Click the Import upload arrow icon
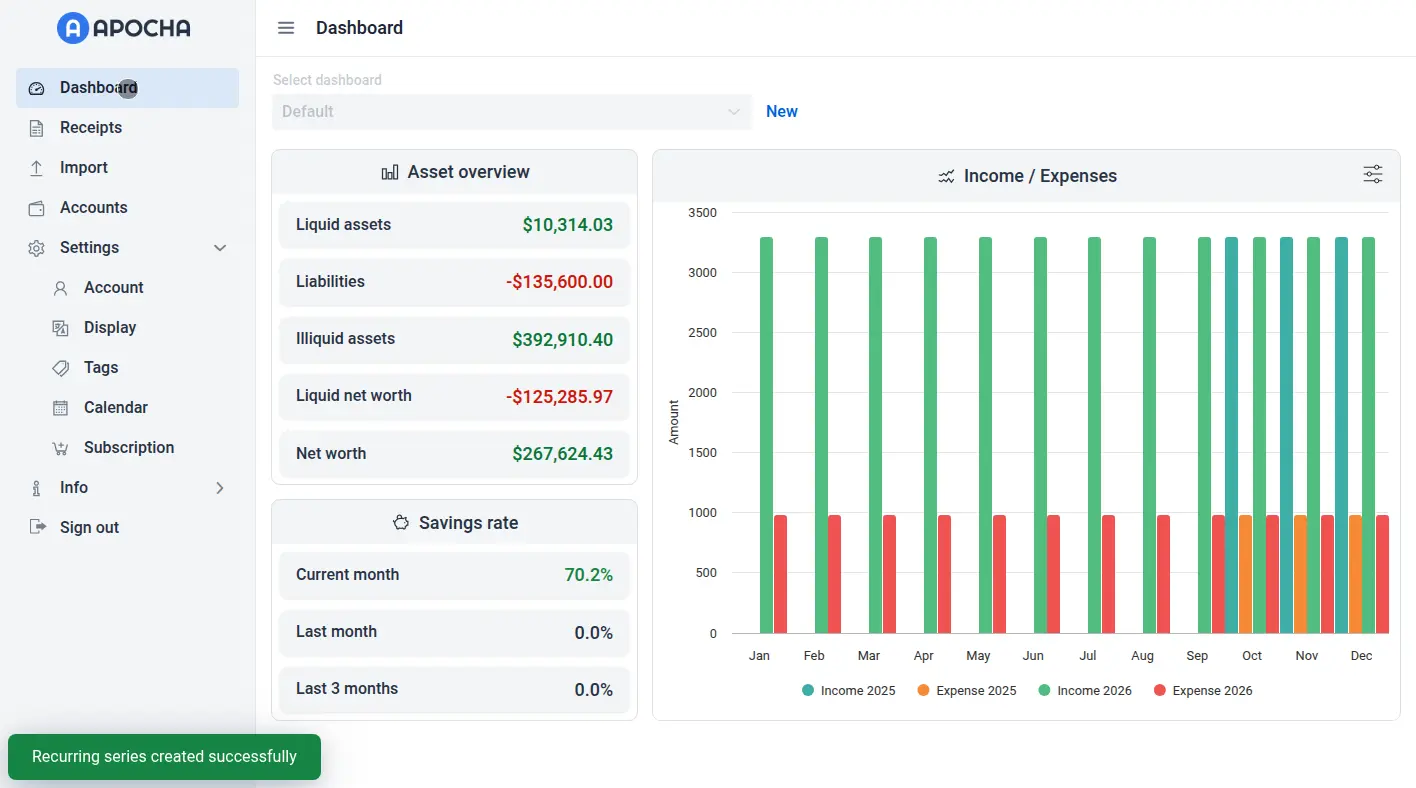 [x=37, y=168]
